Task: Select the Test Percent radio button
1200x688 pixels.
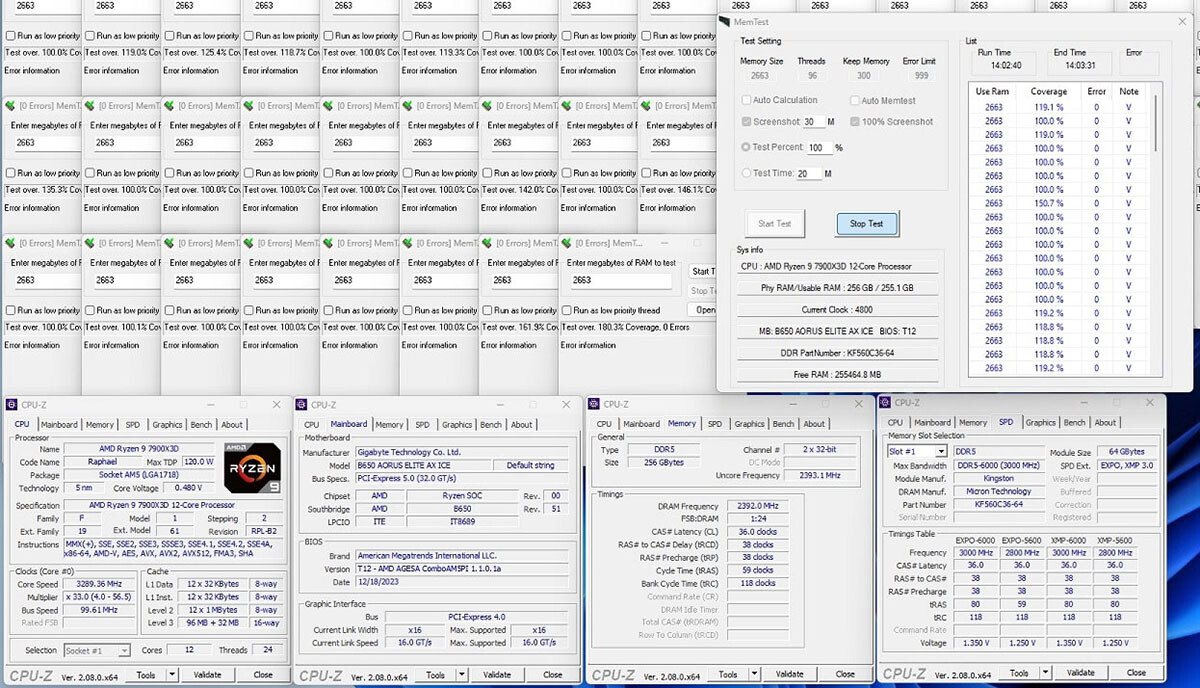Action: [746, 147]
